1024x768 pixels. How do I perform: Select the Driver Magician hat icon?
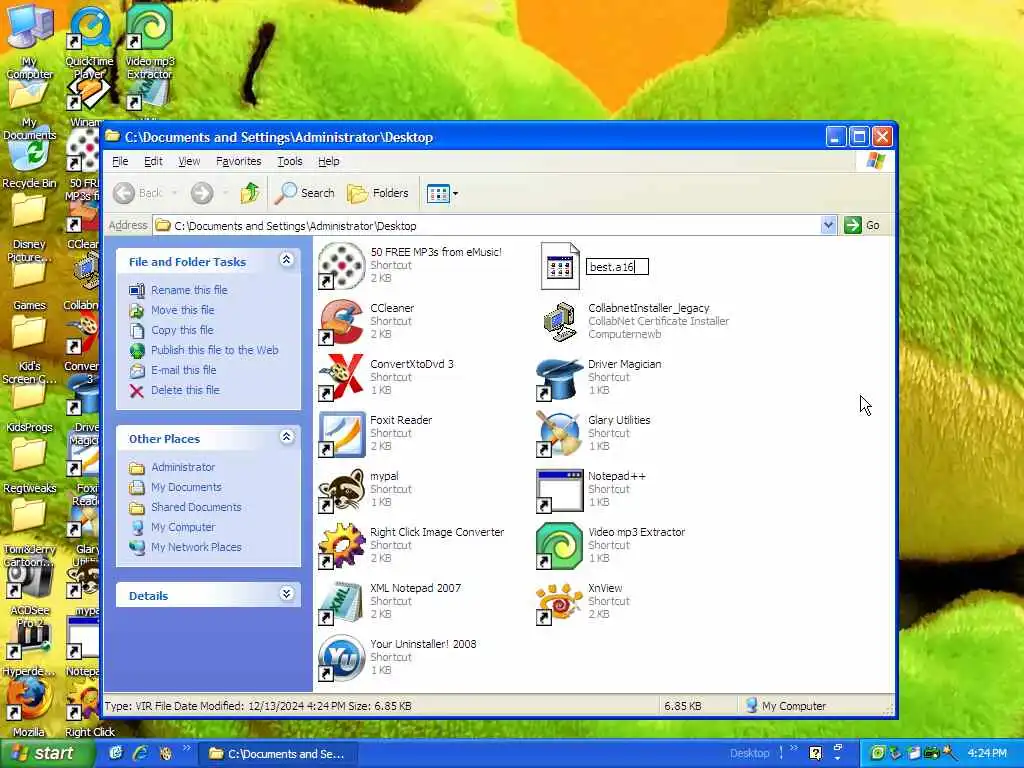[559, 377]
